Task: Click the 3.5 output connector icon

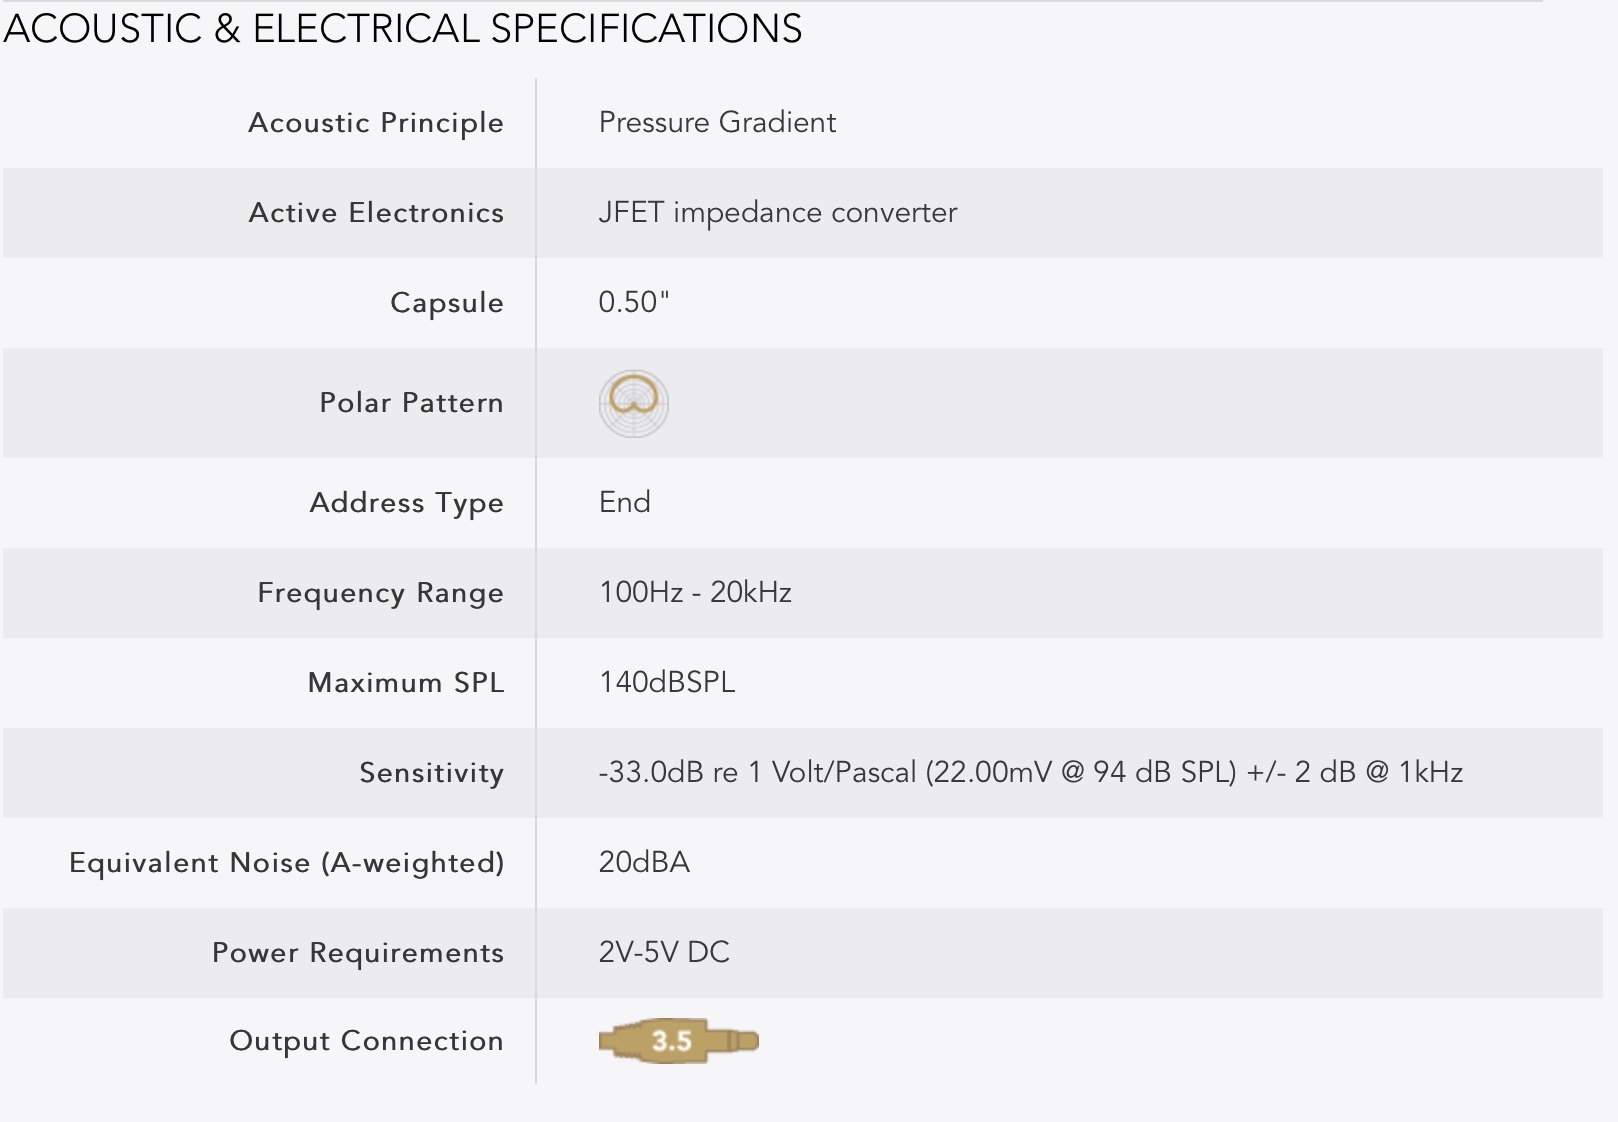Action: tap(679, 1041)
